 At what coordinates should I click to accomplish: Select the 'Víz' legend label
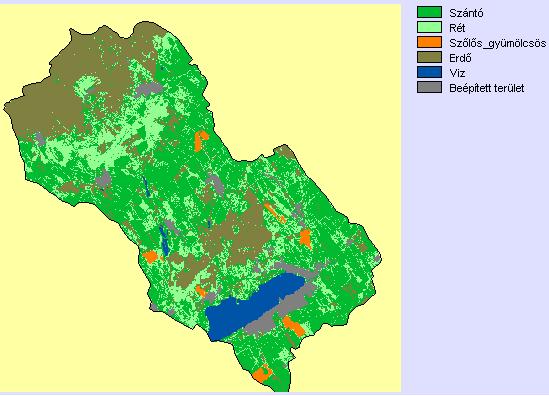pos(457,73)
